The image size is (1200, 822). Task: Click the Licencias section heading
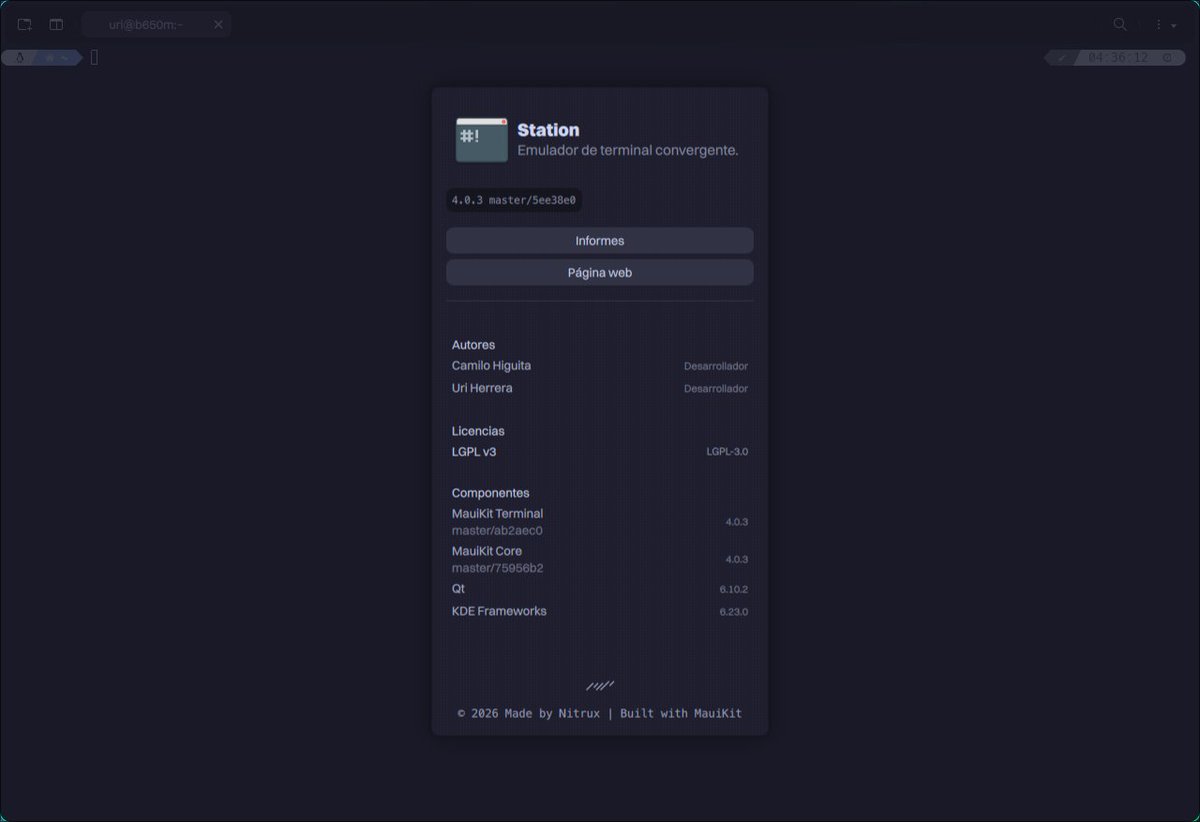[x=478, y=431]
